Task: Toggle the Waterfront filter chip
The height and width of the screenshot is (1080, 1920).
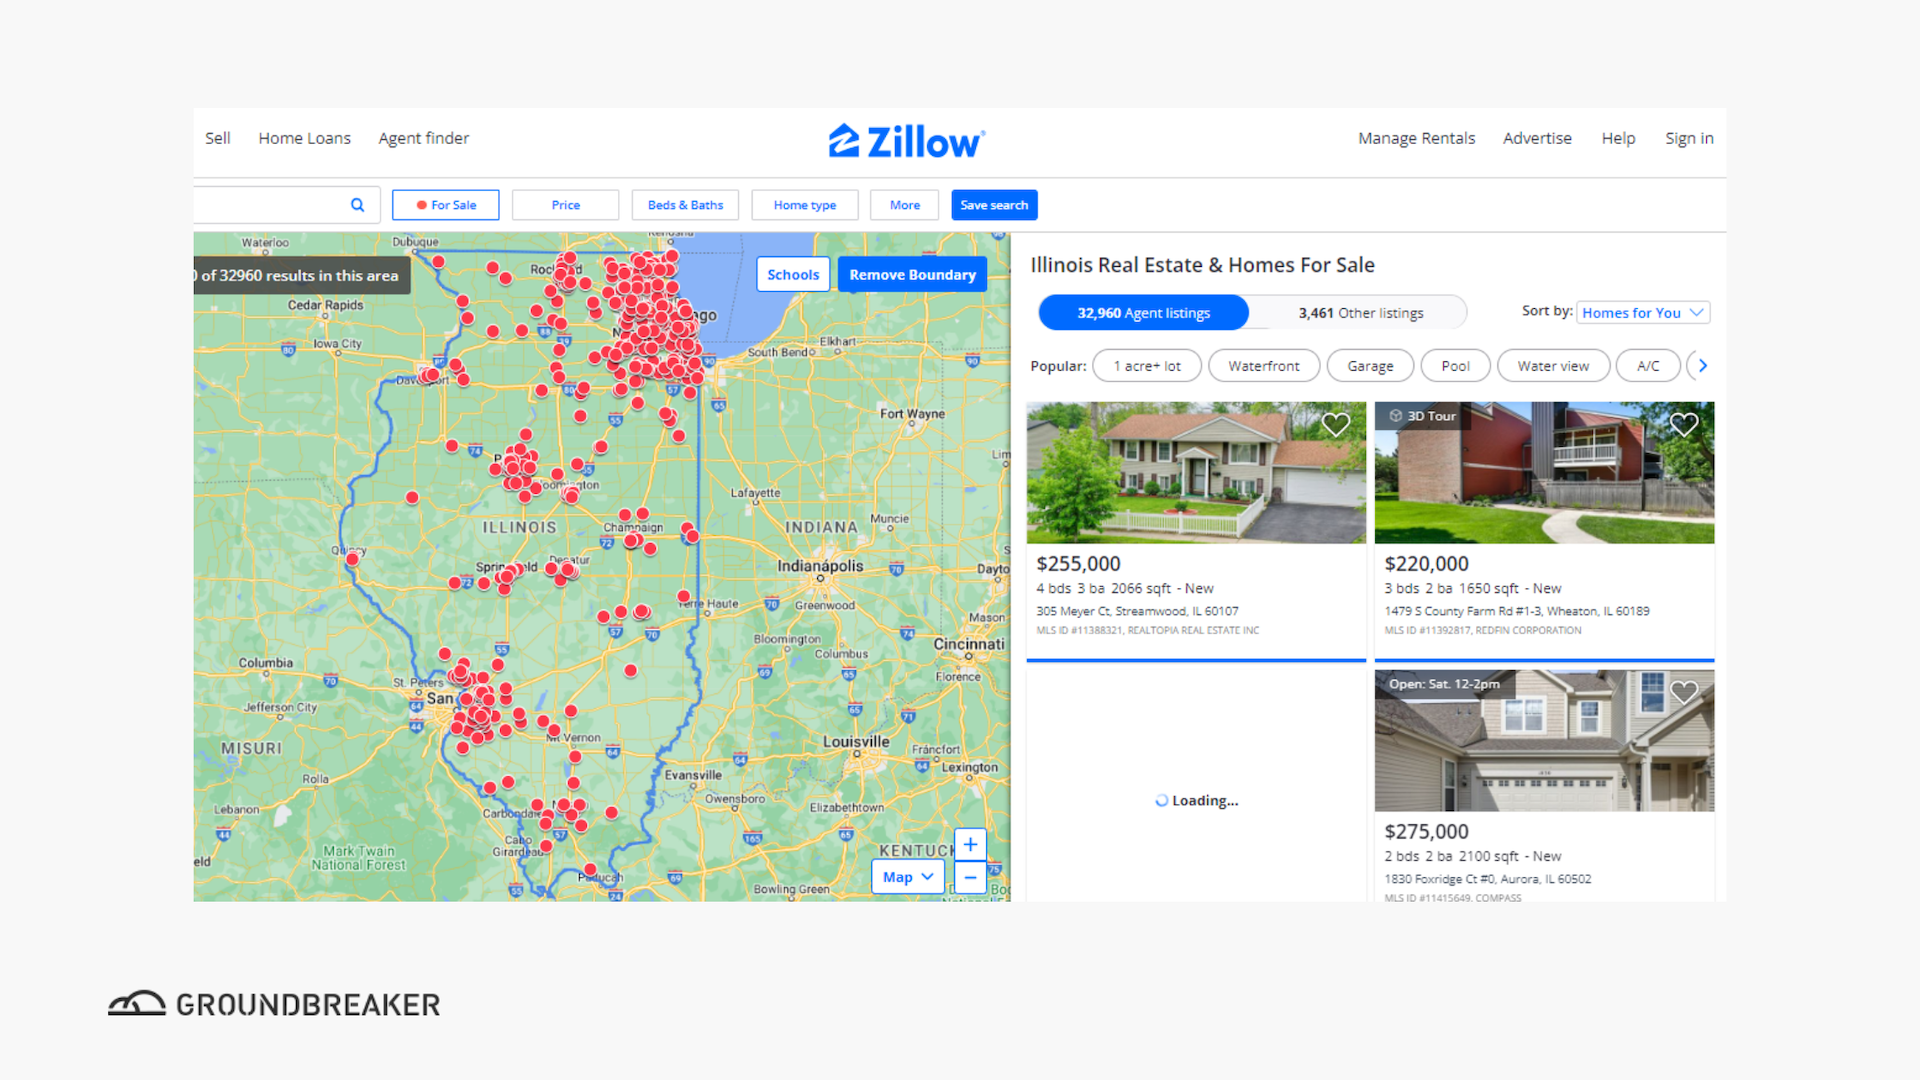Action: (1264, 366)
